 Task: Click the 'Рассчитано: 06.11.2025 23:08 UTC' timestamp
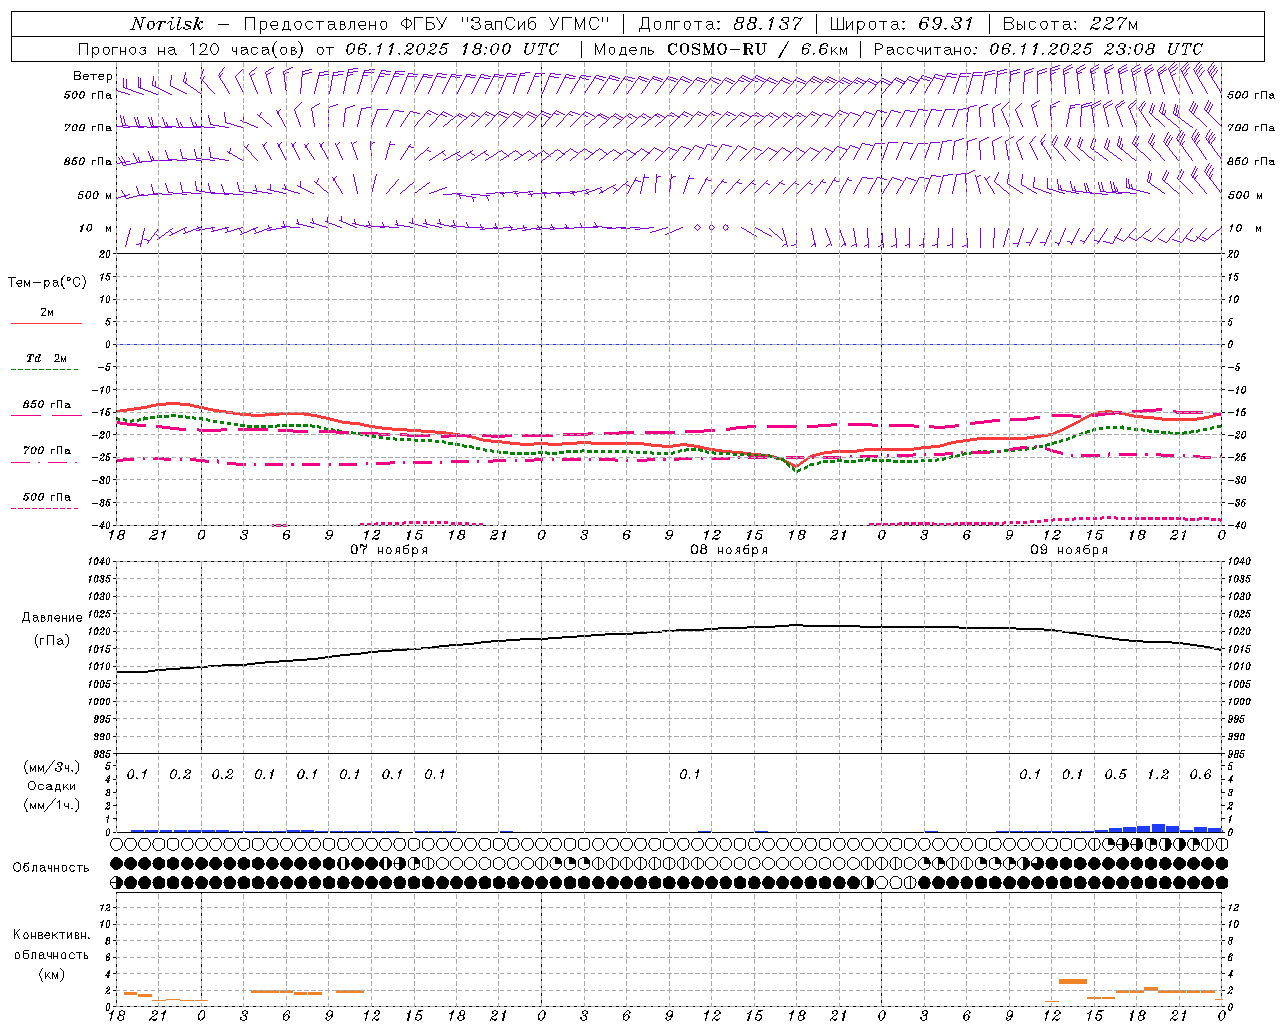coord(1038,49)
